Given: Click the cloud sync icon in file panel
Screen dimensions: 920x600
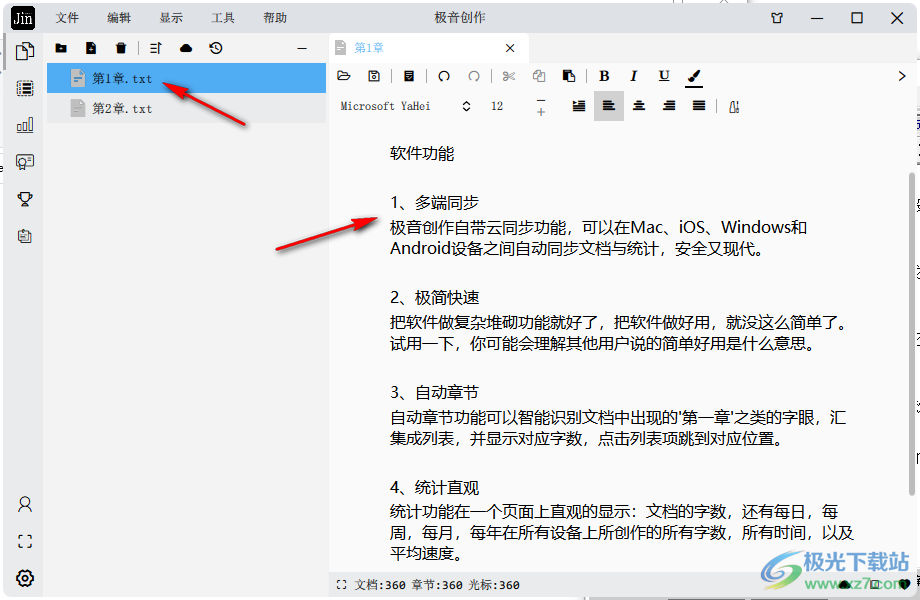Looking at the screenshot, I should point(186,48).
